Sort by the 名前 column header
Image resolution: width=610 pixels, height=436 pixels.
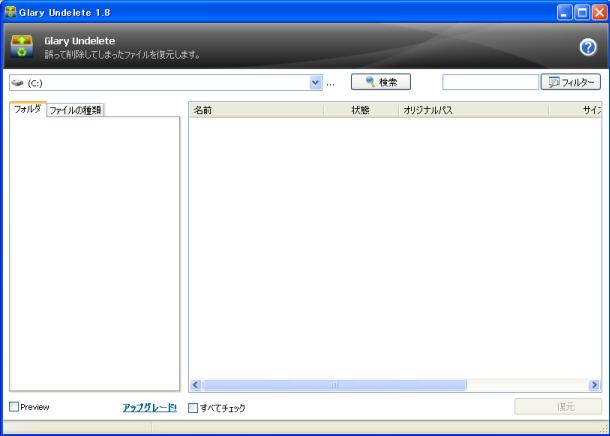click(x=256, y=110)
